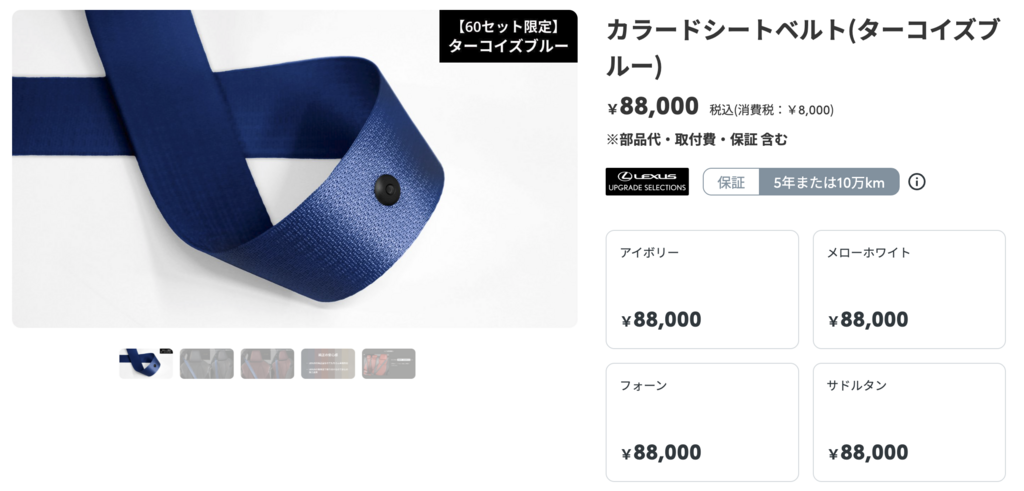Click the Lexus Upgrade Selections logo

[647, 182]
